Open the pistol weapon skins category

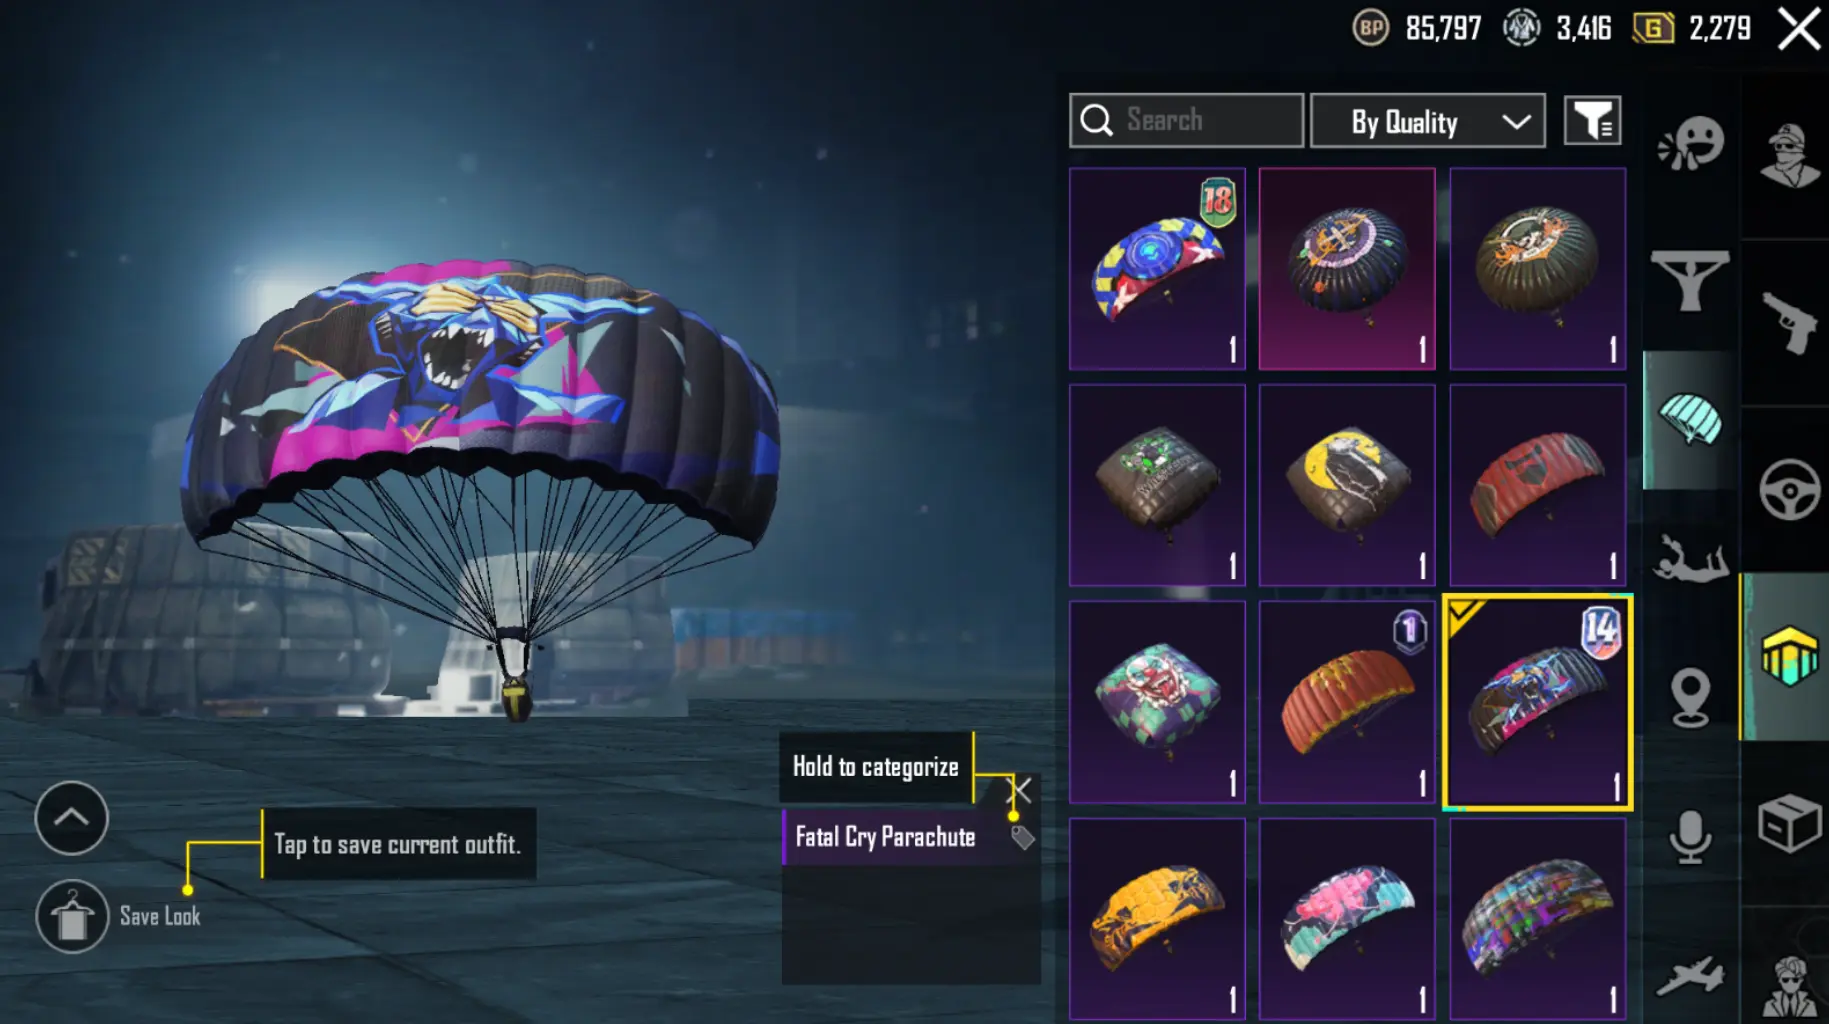coord(1789,322)
